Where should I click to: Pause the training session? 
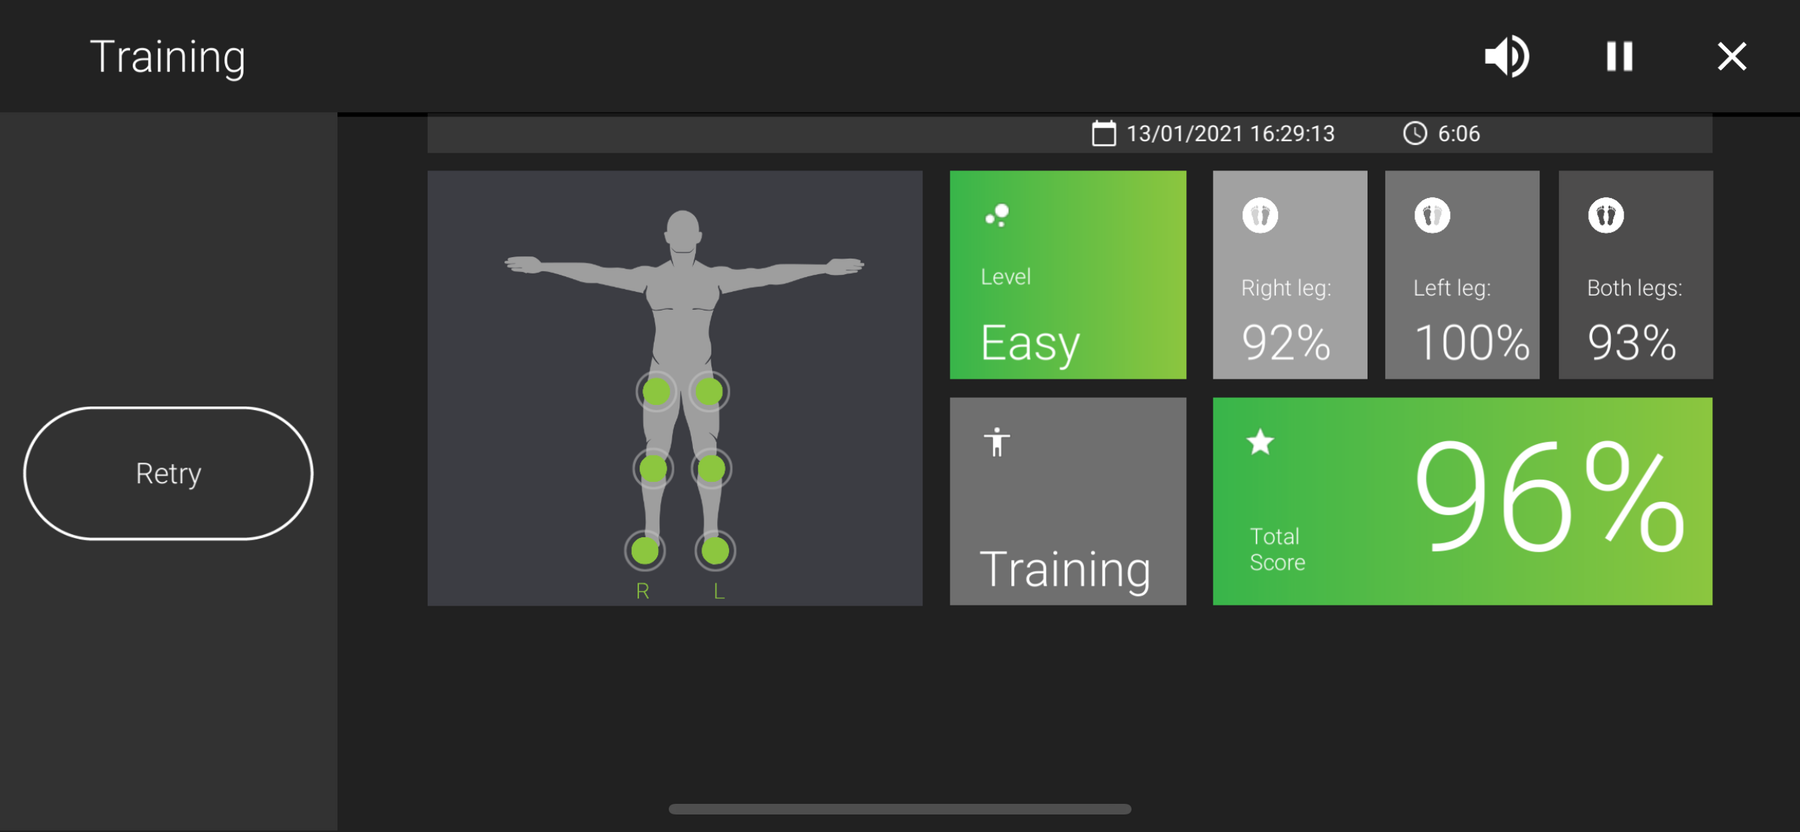click(x=1619, y=56)
